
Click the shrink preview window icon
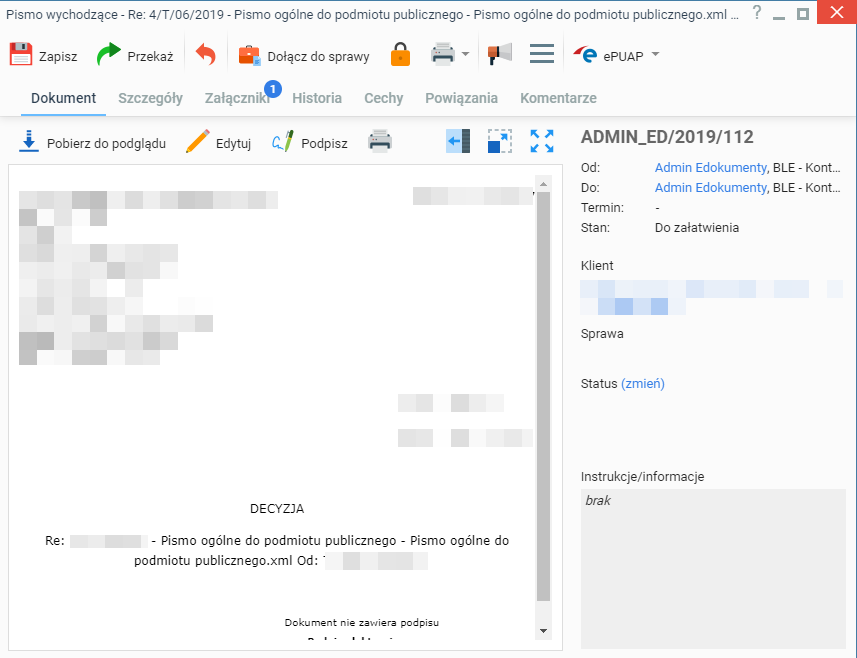[x=500, y=141]
